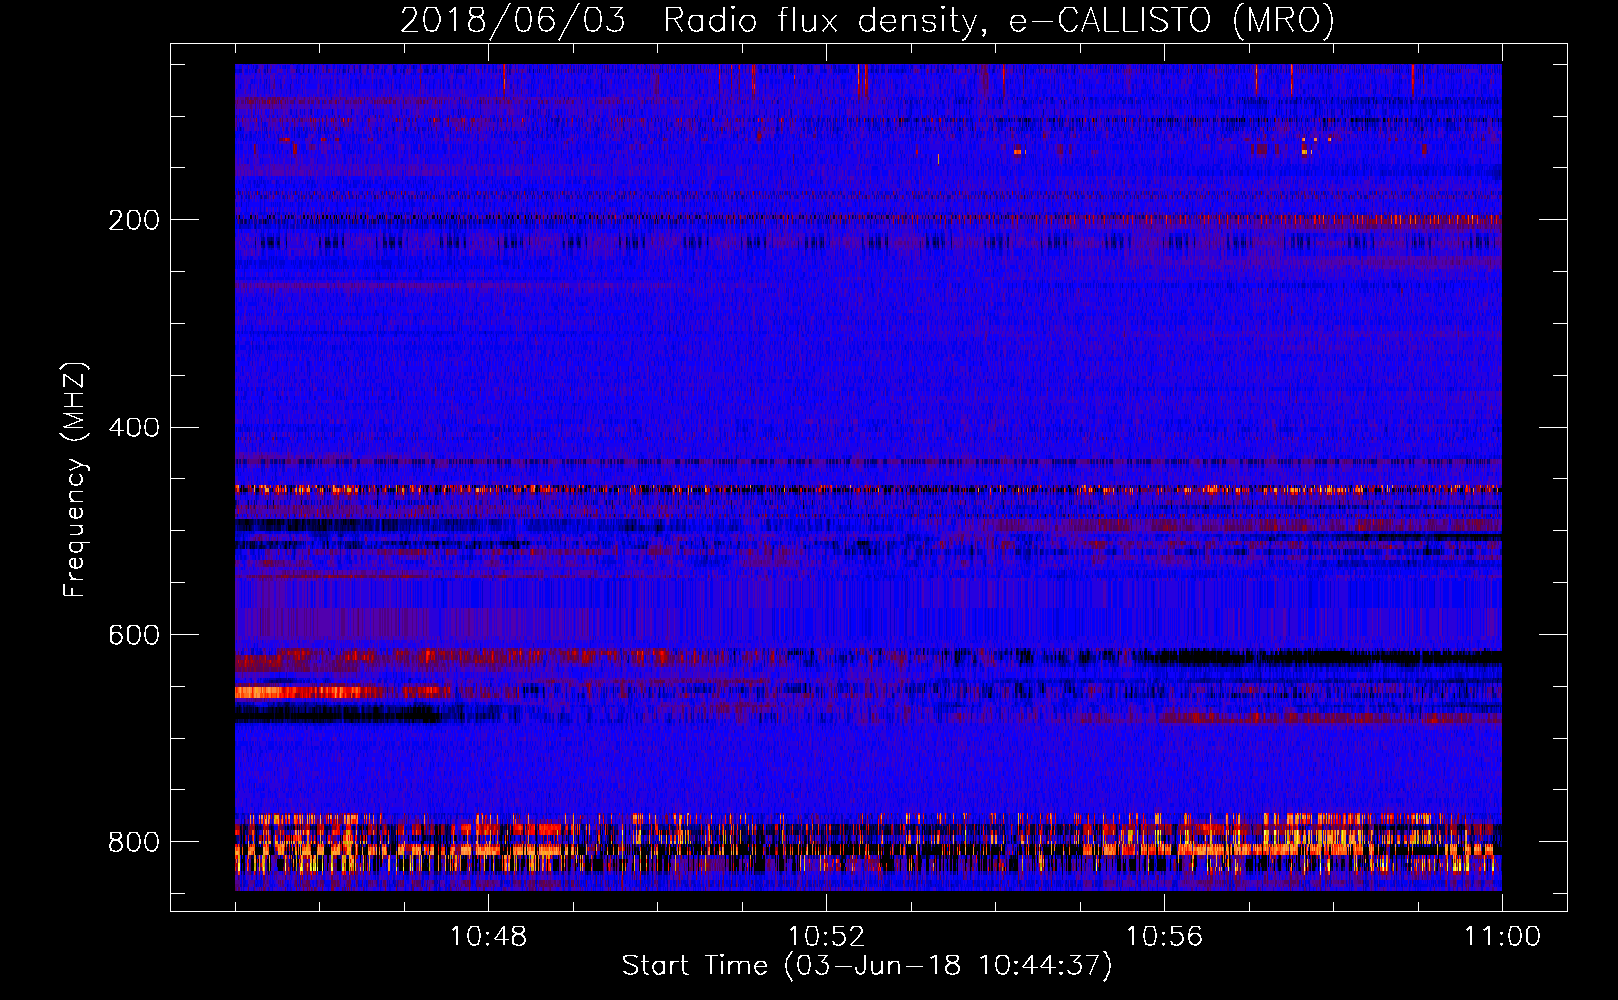
Task: Click the 10:56 time tick label
Action: (1164, 937)
